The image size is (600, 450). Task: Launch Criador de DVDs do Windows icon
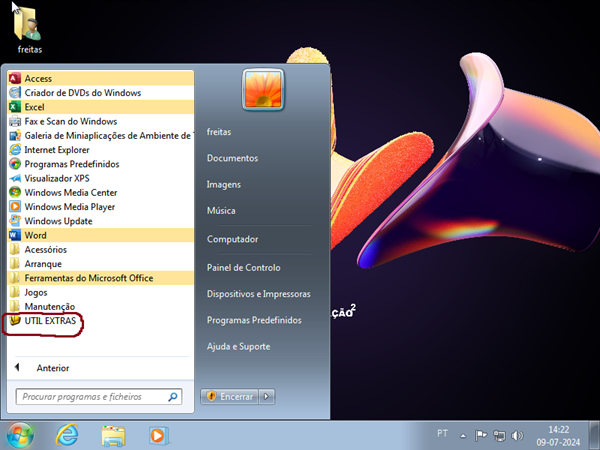15,93
